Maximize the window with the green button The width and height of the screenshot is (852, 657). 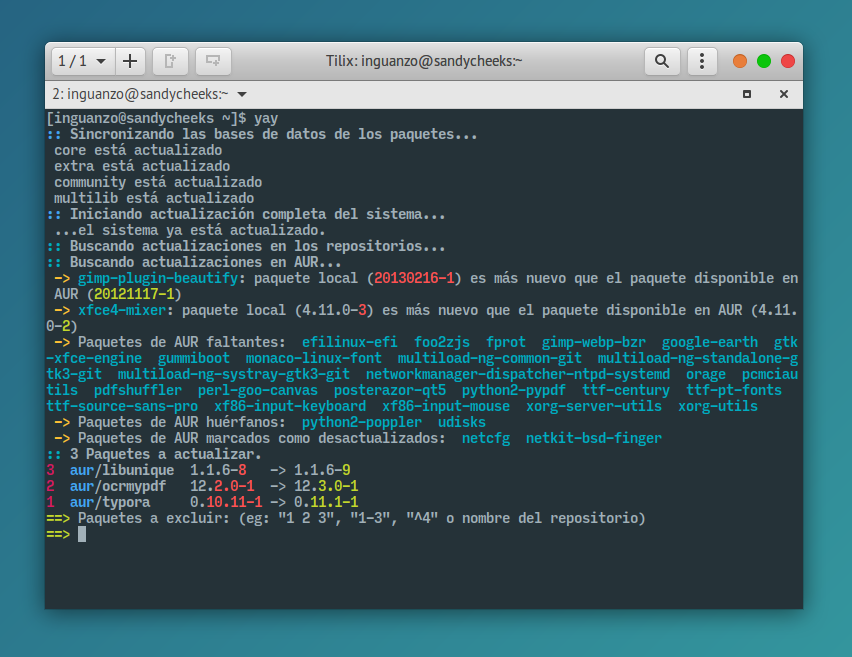[765, 60]
